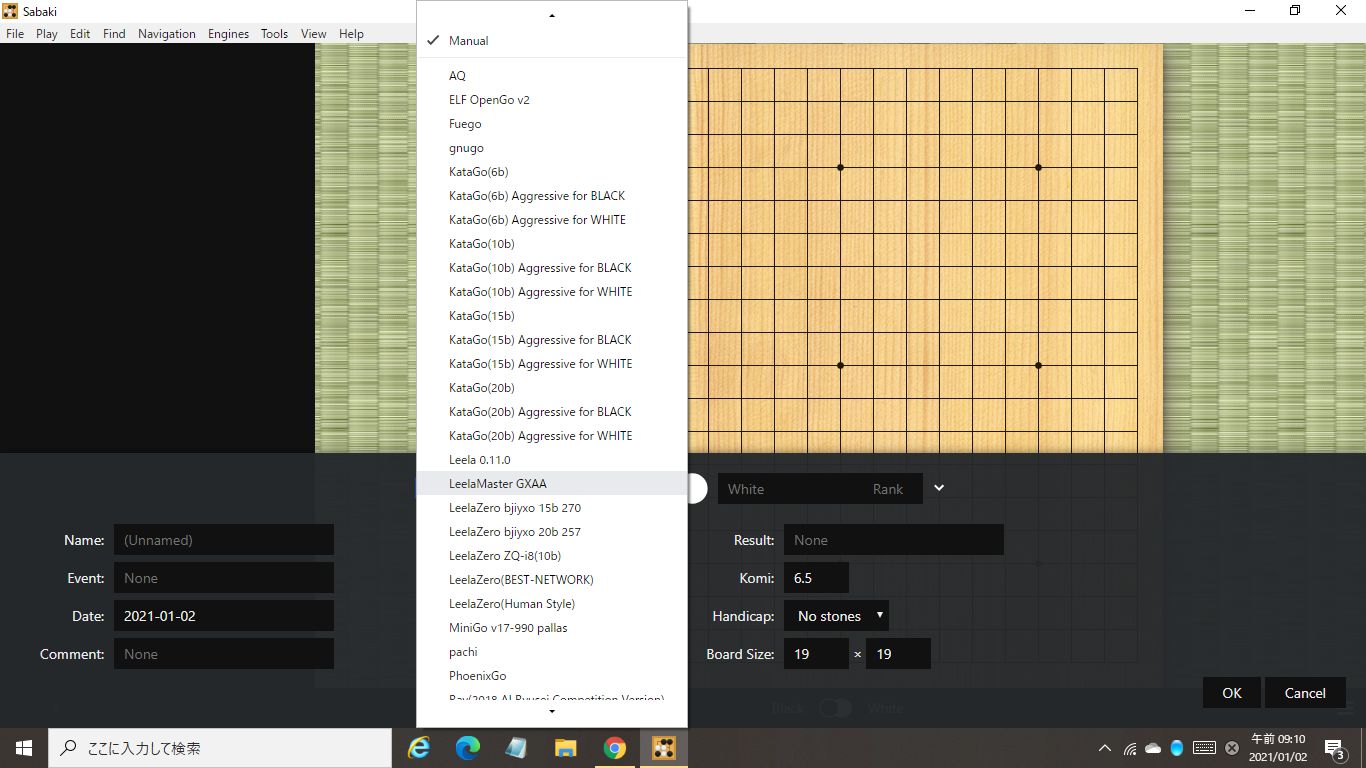Open the tilted notepad app in taskbar
The width and height of the screenshot is (1366, 768).
tap(516, 748)
